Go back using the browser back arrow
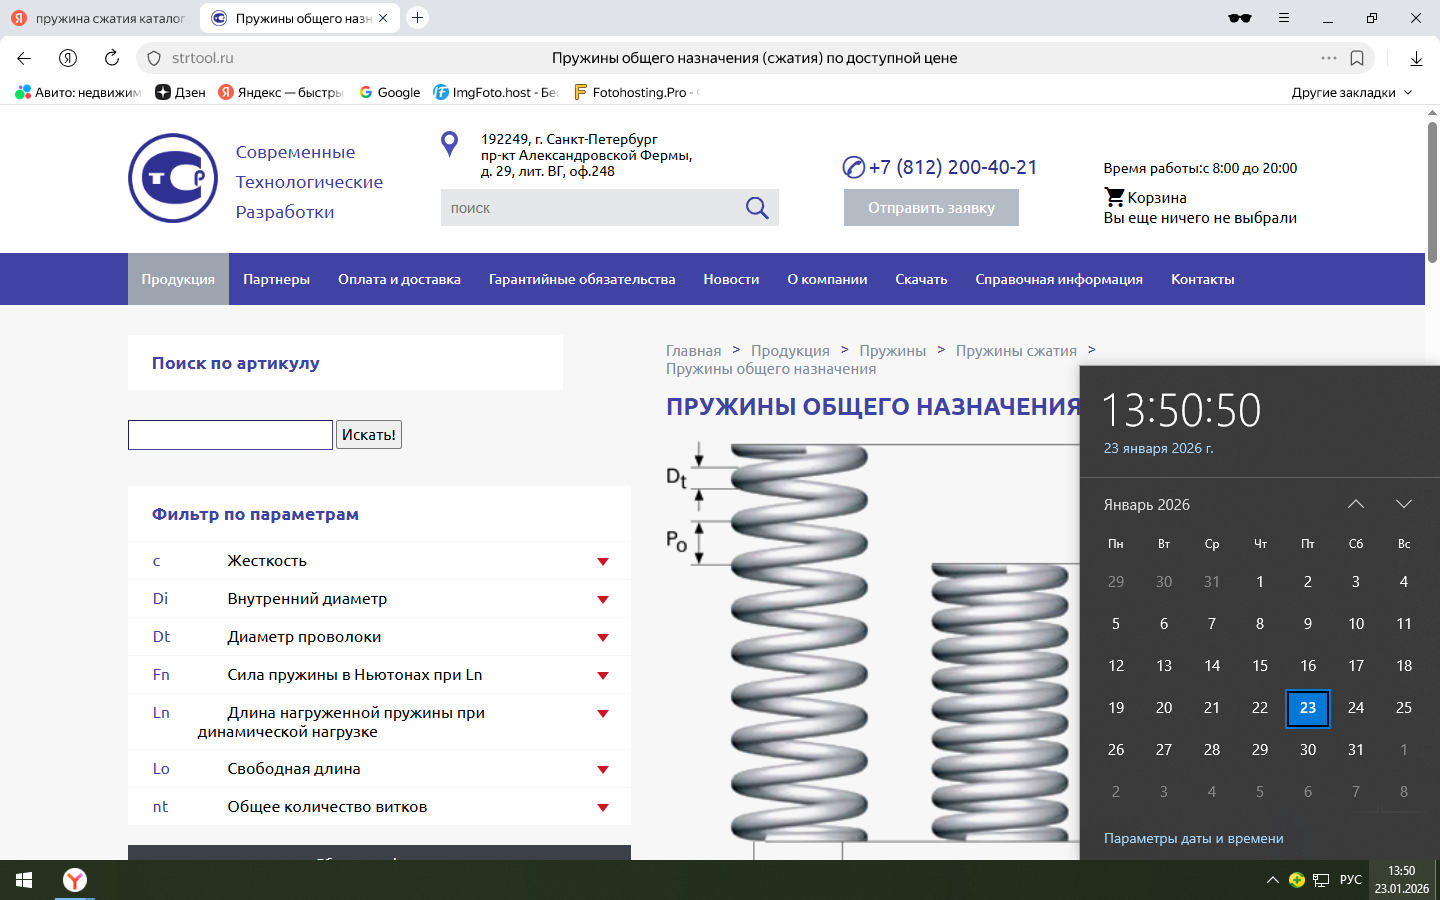Viewport: 1440px width, 900px height. pos(24,58)
